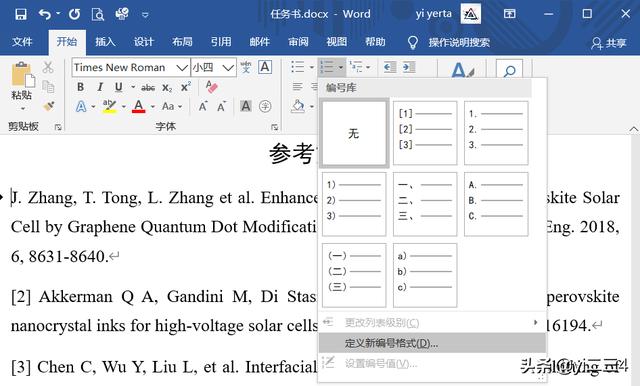This screenshot has height=386, width=640.
Task: Click the Clear Formatting eraser icon
Action: coord(211,87)
